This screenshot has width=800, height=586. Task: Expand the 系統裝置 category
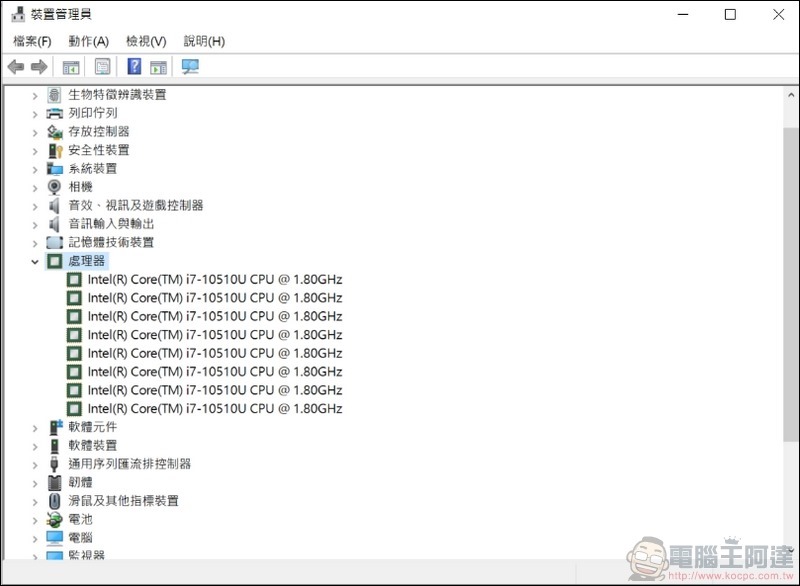click(x=36, y=168)
